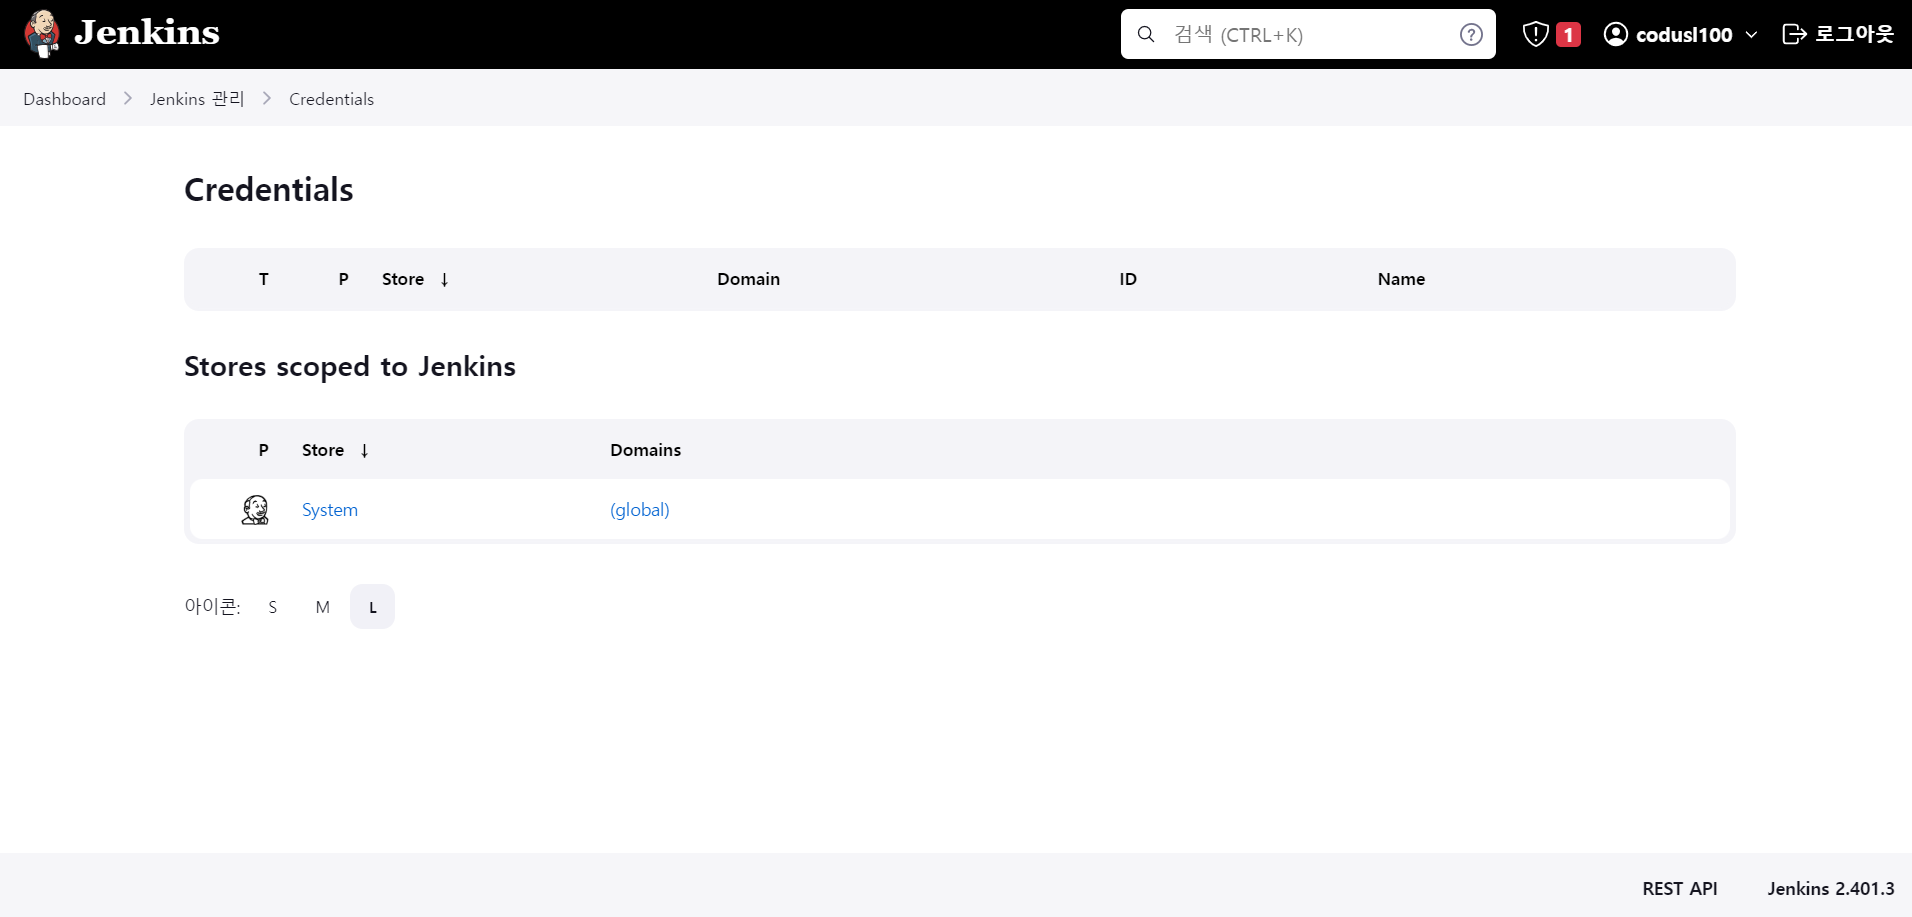Focus the 검색 (CTRL+K) search field
This screenshot has height=917, width=1912.
1308,34
